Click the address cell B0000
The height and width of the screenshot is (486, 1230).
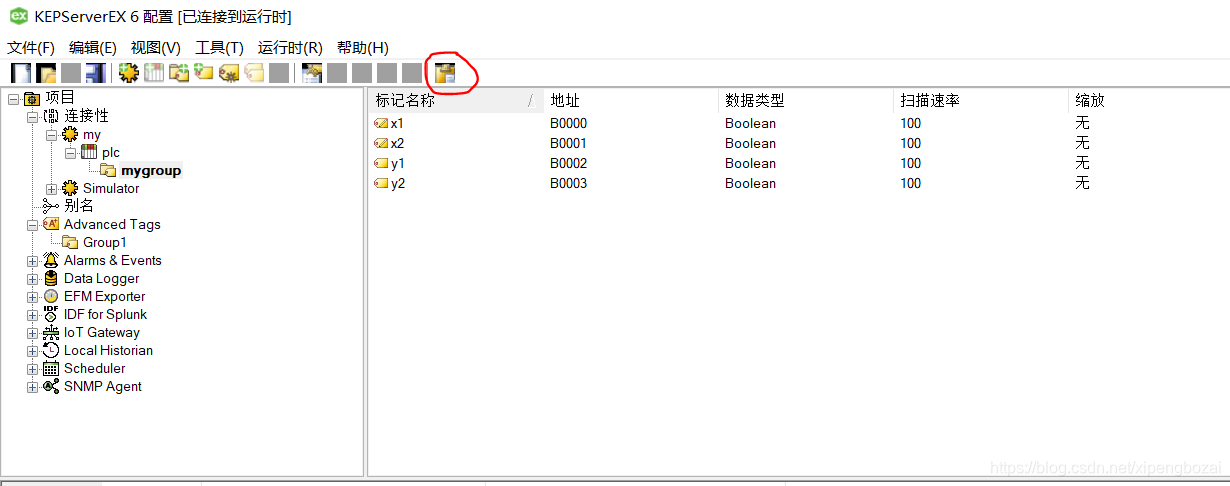[x=568, y=123]
